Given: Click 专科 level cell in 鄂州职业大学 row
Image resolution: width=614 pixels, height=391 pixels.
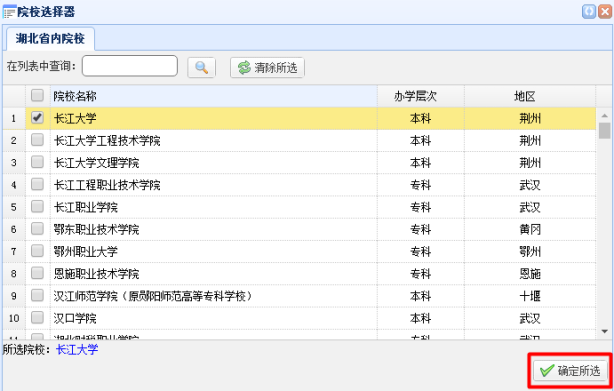Looking at the screenshot, I should pyautogui.click(x=421, y=252).
